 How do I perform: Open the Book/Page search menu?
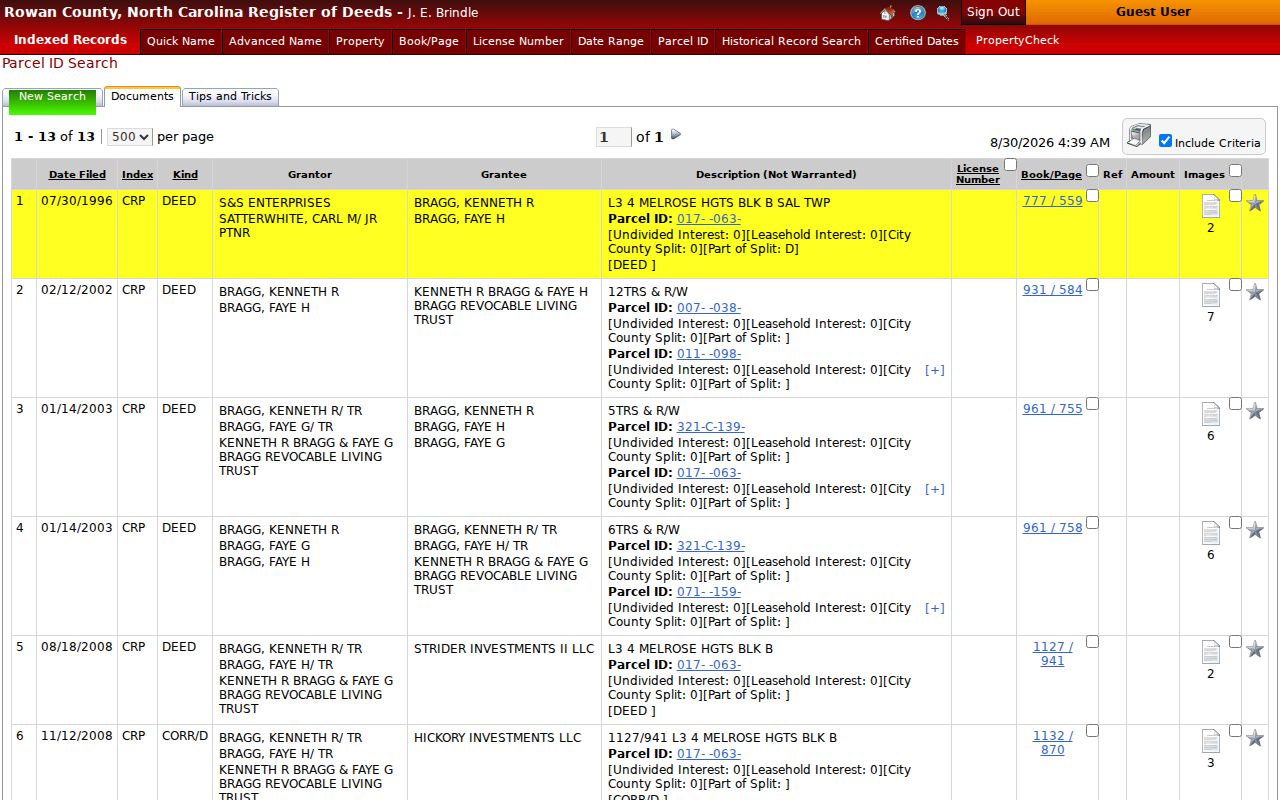pos(429,41)
